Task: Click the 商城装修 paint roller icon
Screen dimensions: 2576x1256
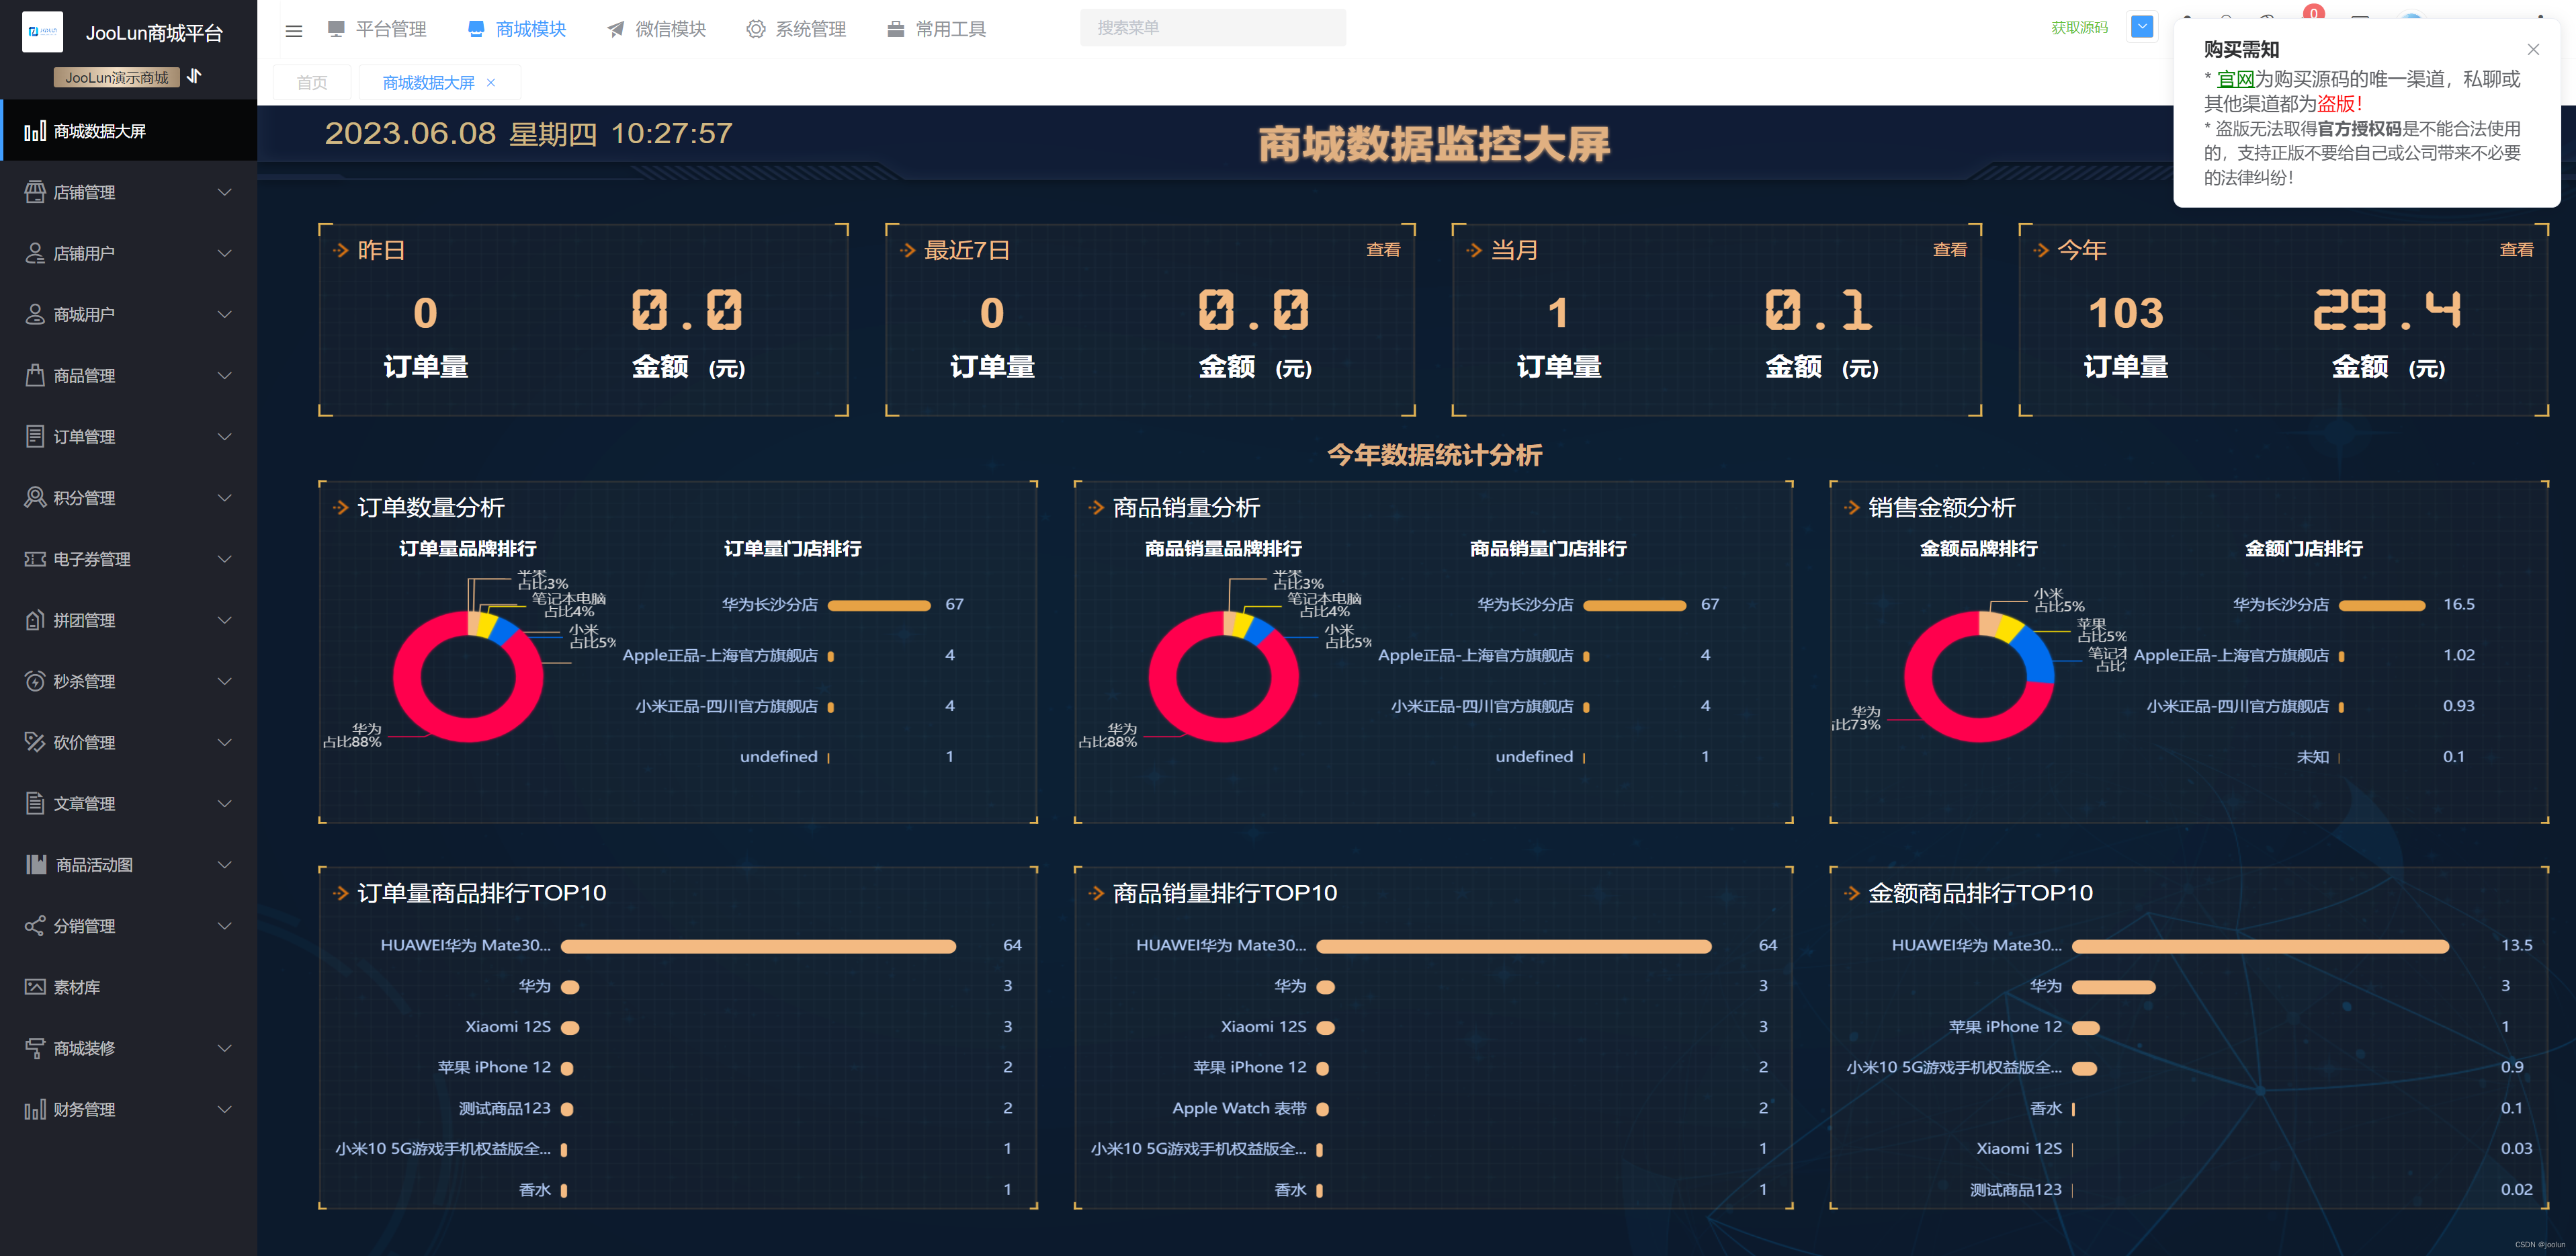Action: (x=35, y=1048)
